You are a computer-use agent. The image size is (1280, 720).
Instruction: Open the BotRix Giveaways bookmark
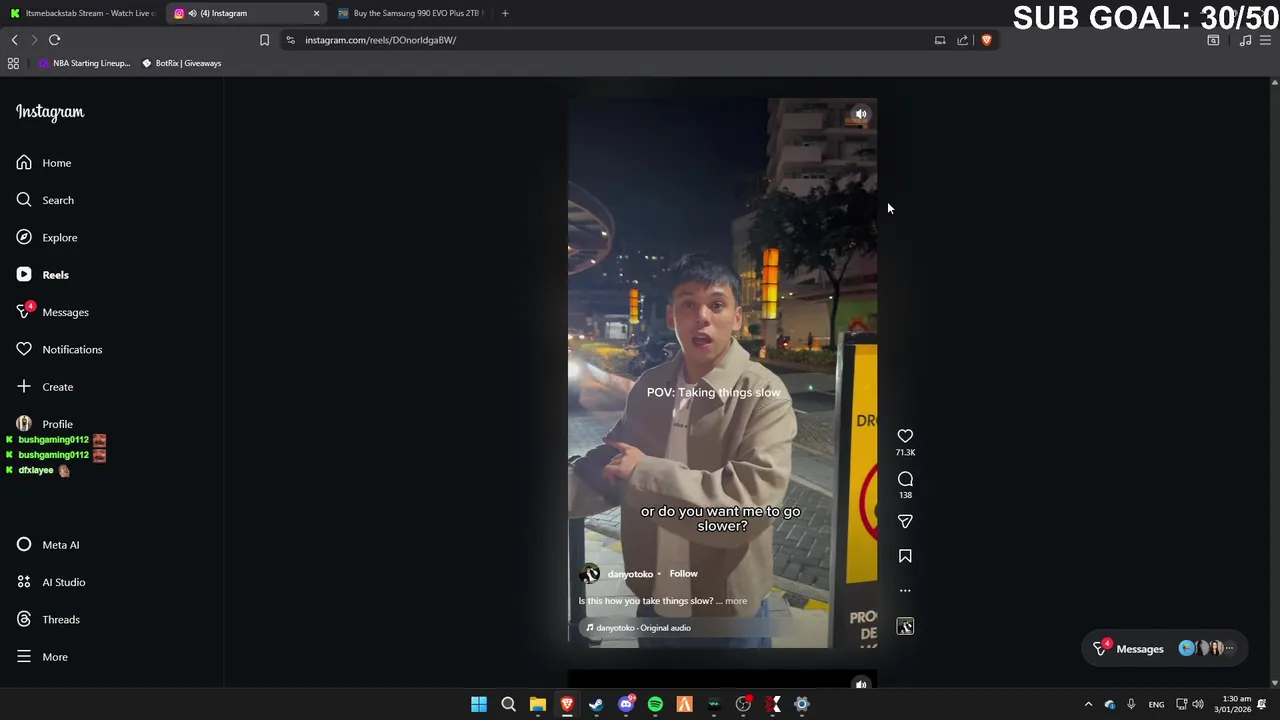point(181,63)
